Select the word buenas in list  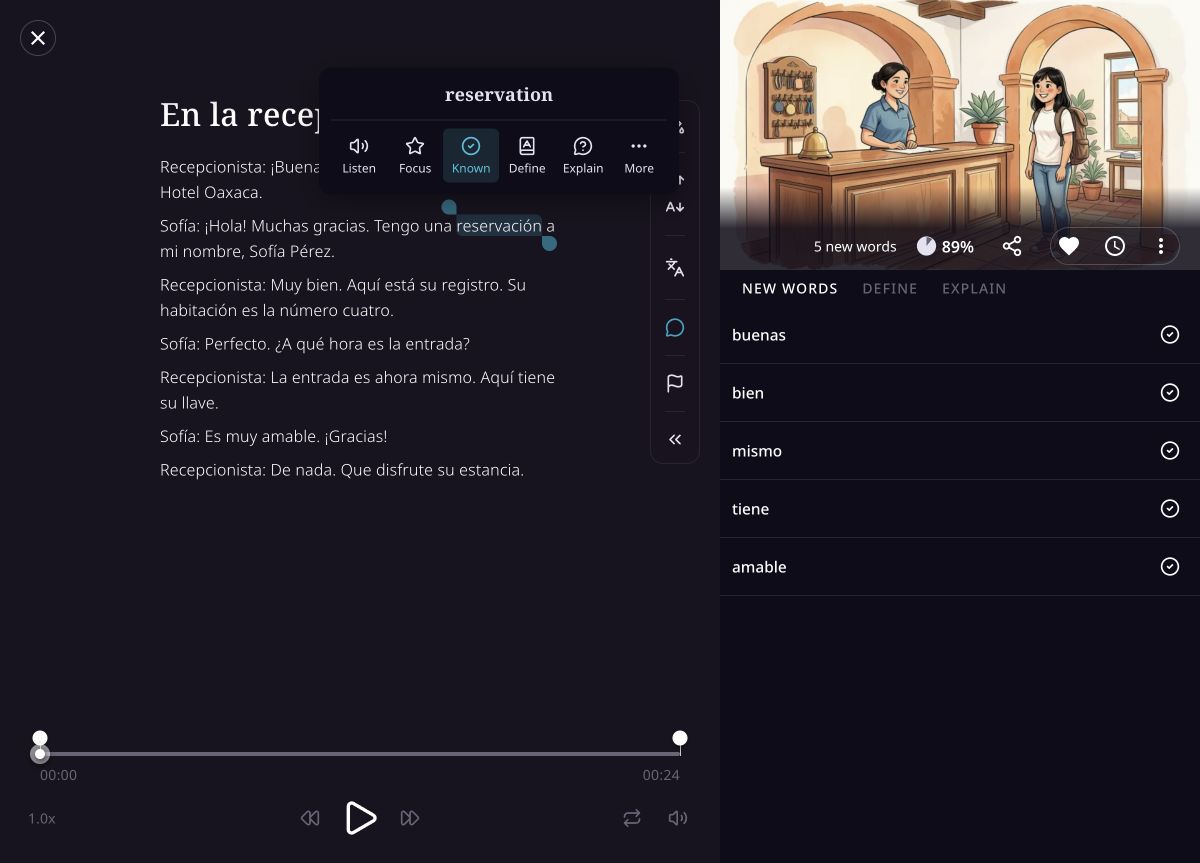[759, 335]
